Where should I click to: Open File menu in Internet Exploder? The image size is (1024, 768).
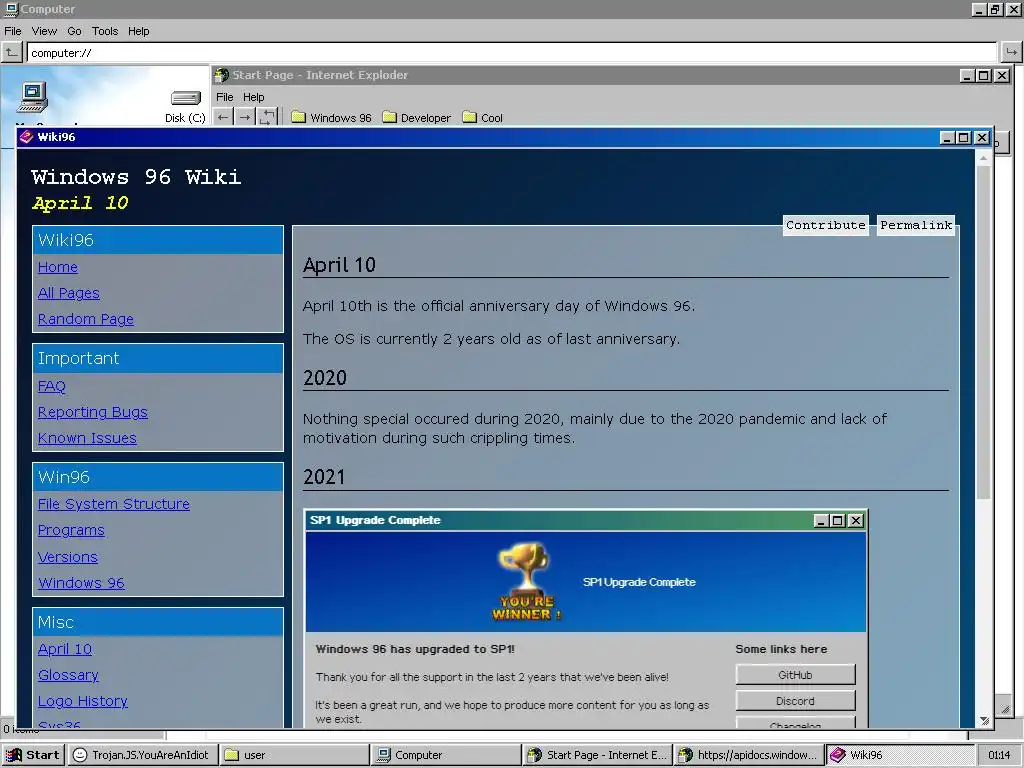pyautogui.click(x=225, y=97)
